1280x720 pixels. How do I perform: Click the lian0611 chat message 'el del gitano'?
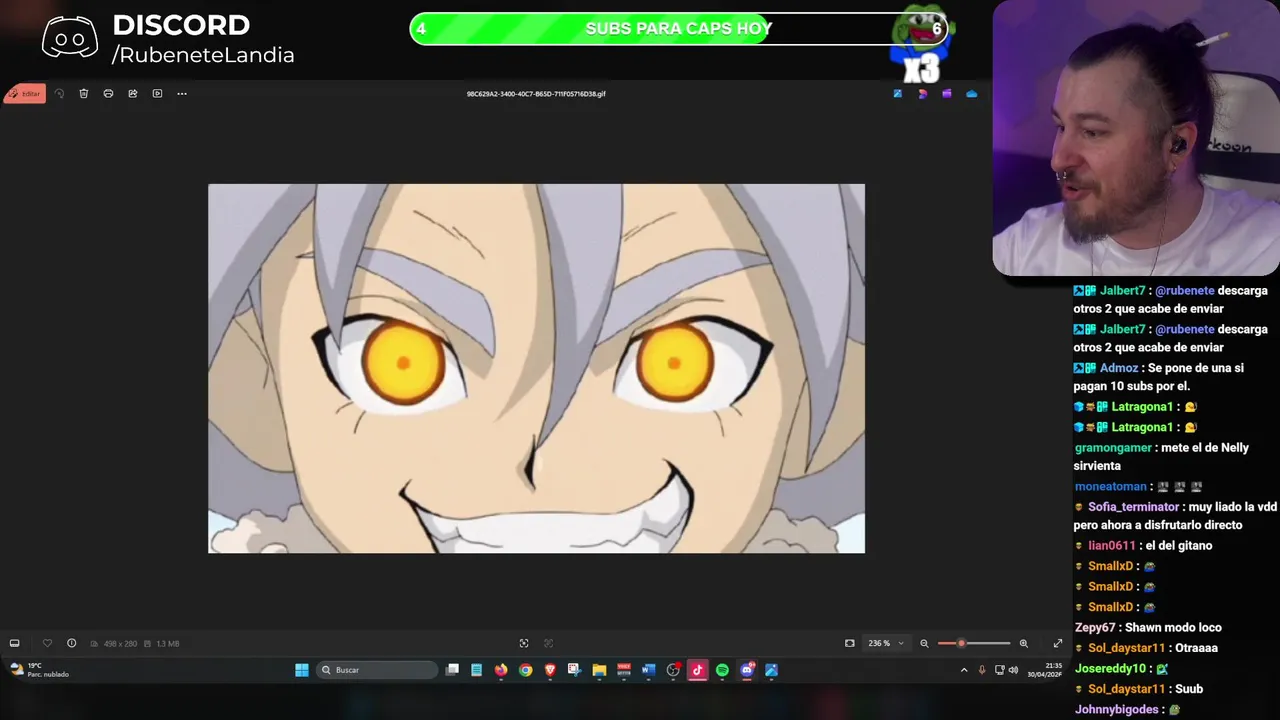pos(1179,546)
